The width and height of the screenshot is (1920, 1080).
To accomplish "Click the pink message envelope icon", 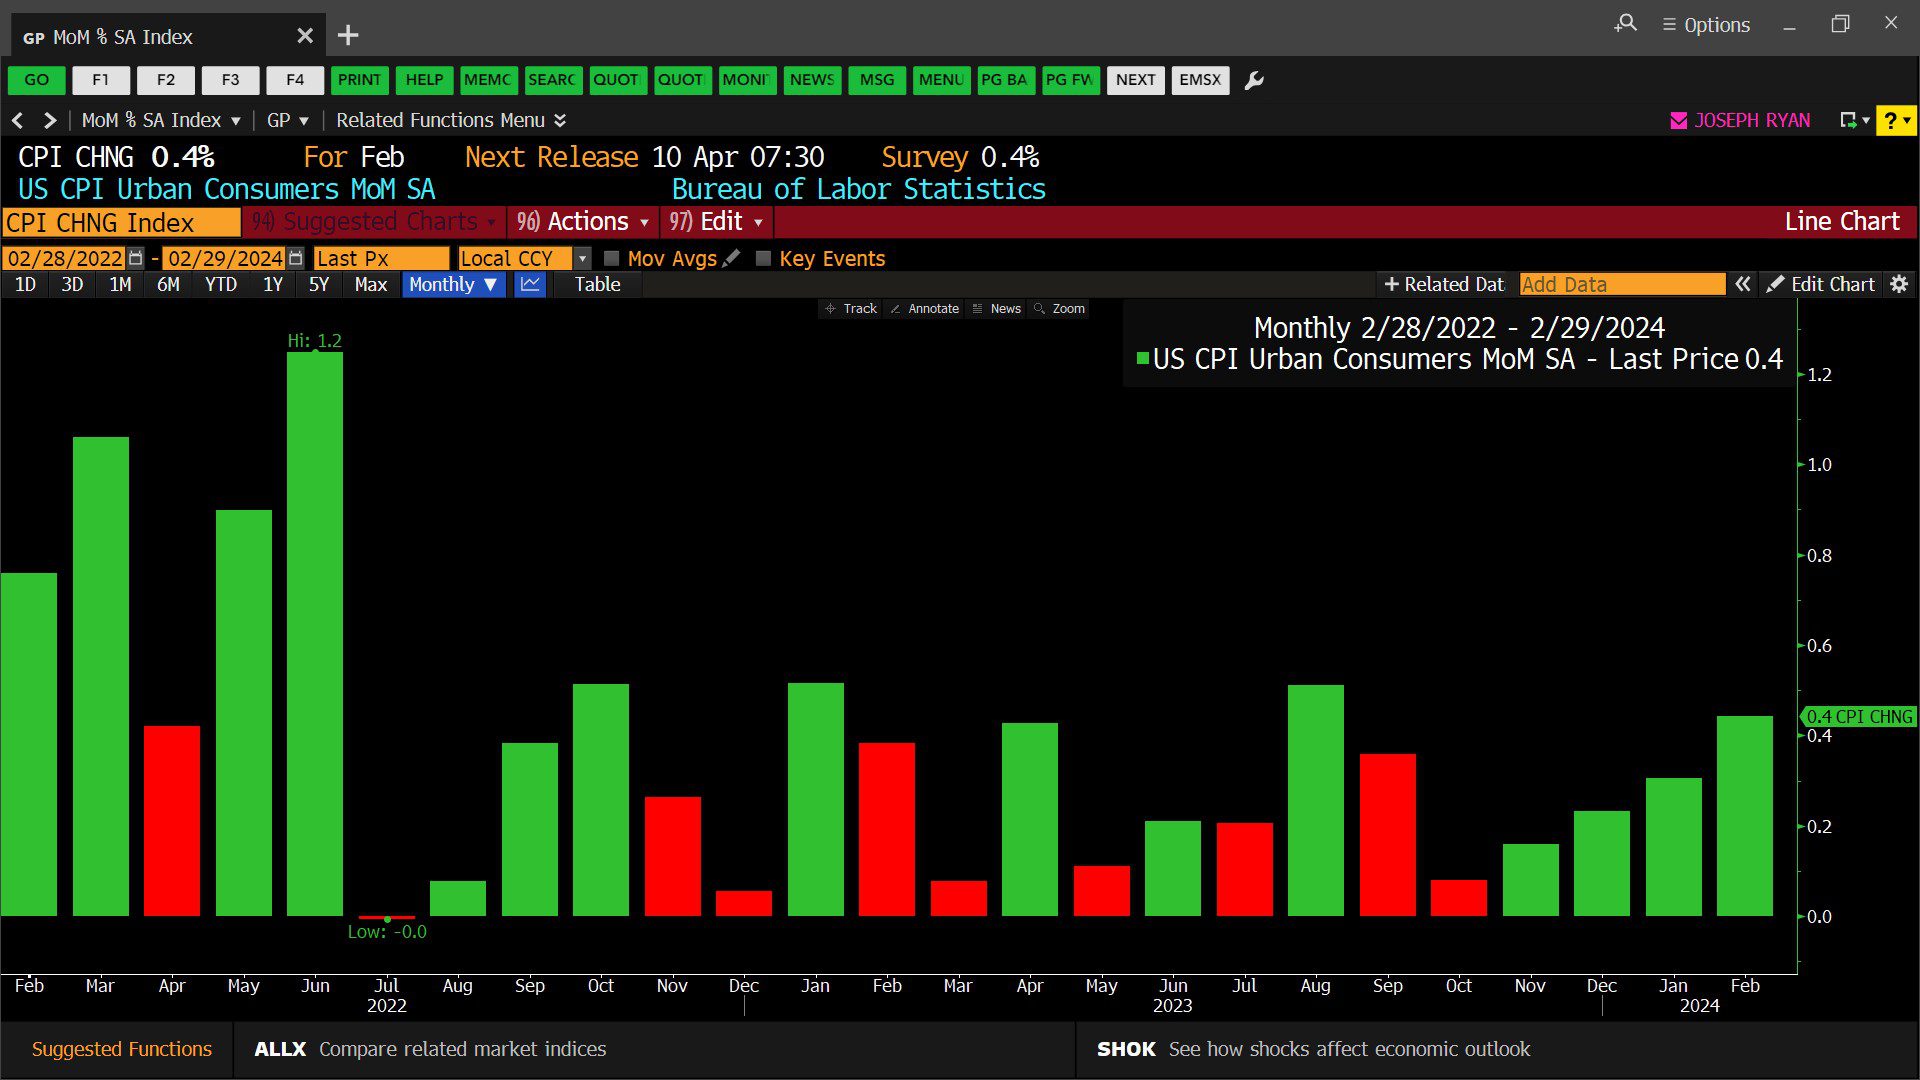I will point(1679,120).
